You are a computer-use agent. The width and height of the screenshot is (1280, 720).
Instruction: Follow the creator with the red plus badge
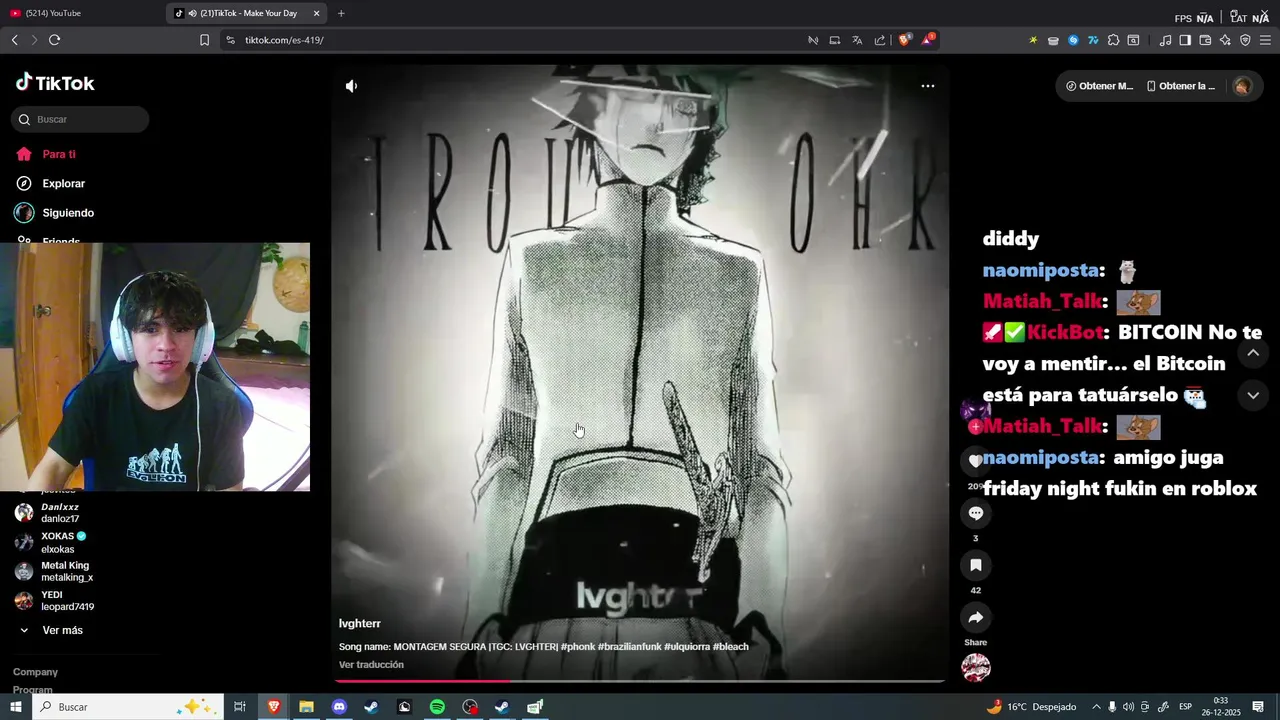tap(975, 427)
